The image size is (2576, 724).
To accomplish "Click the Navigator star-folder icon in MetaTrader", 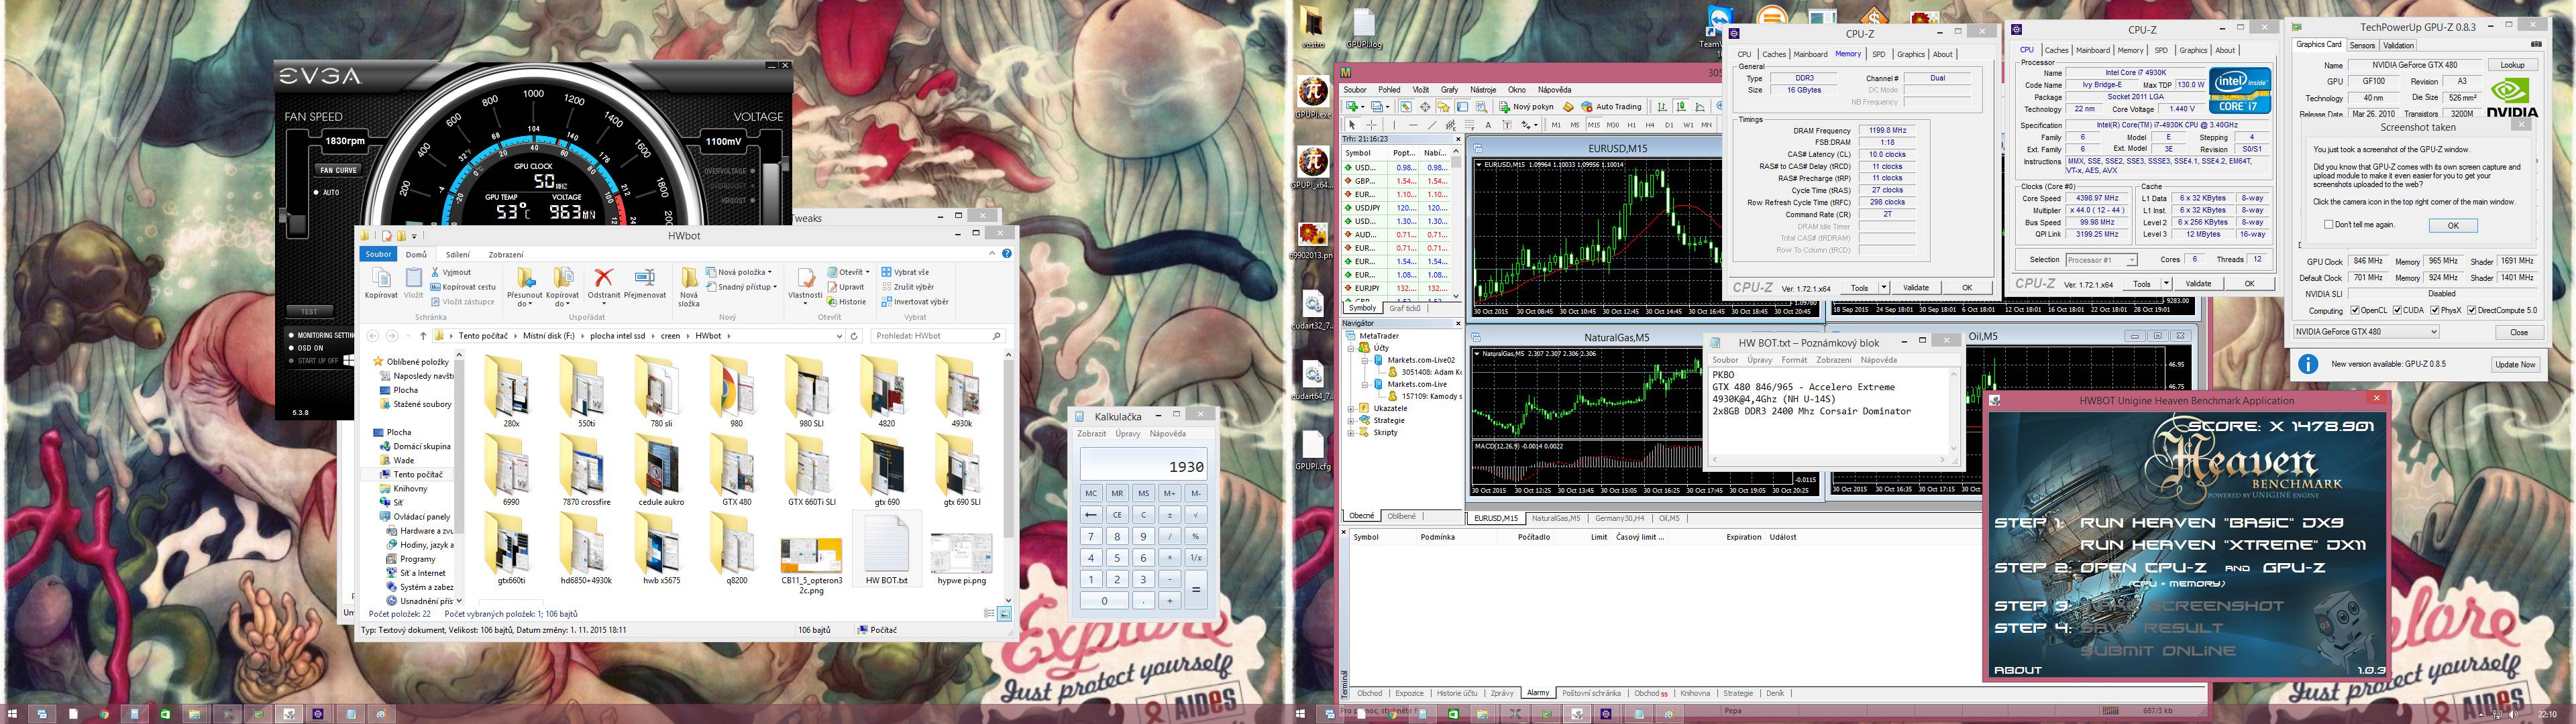I will [x=1444, y=107].
